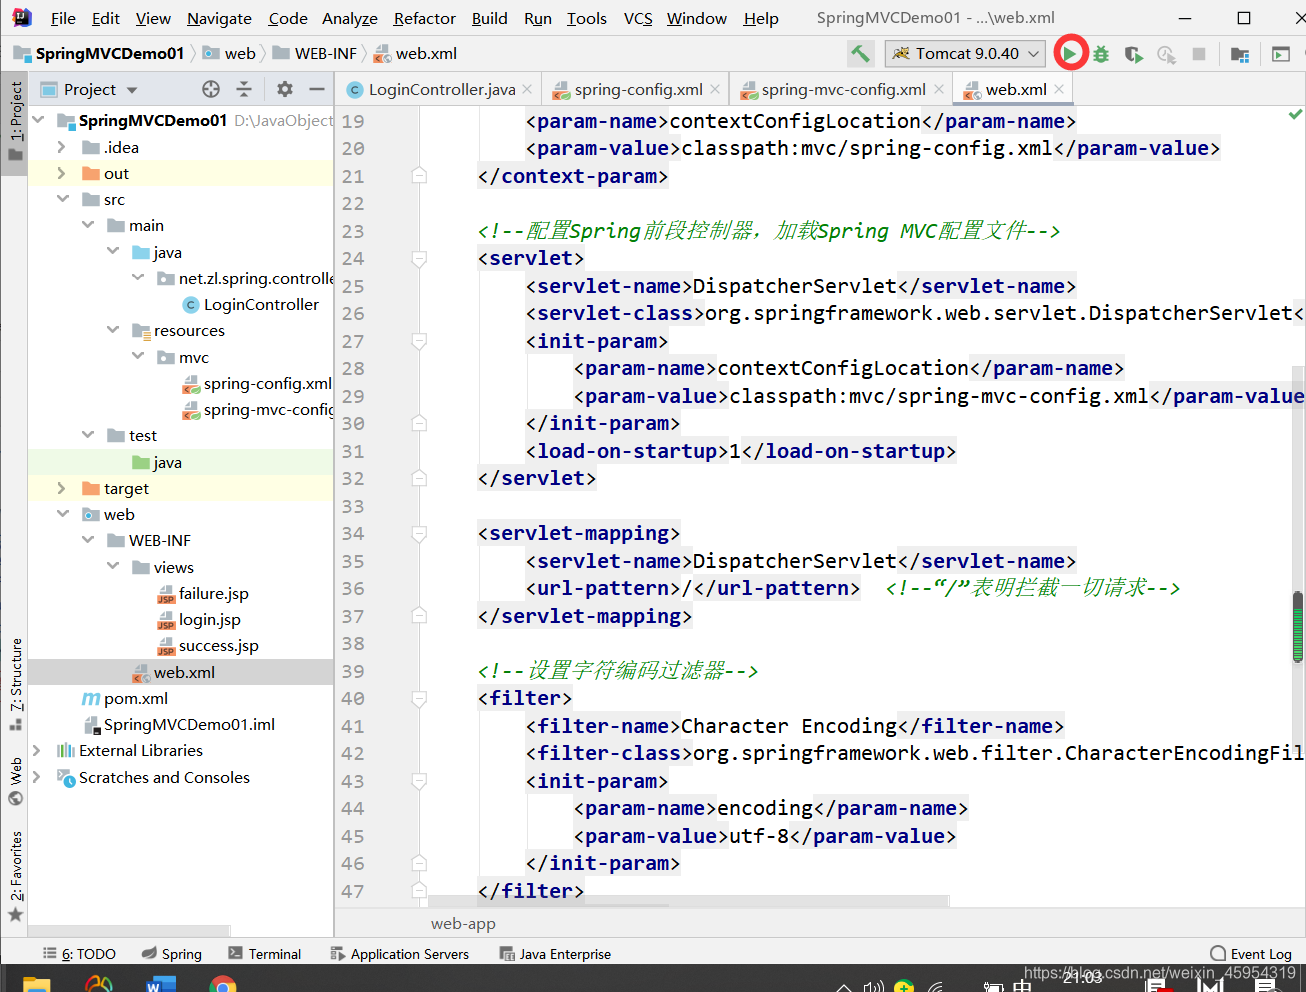Click the locate/scroll from source target icon
This screenshot has width=1306, height=992.
point(211,89)
